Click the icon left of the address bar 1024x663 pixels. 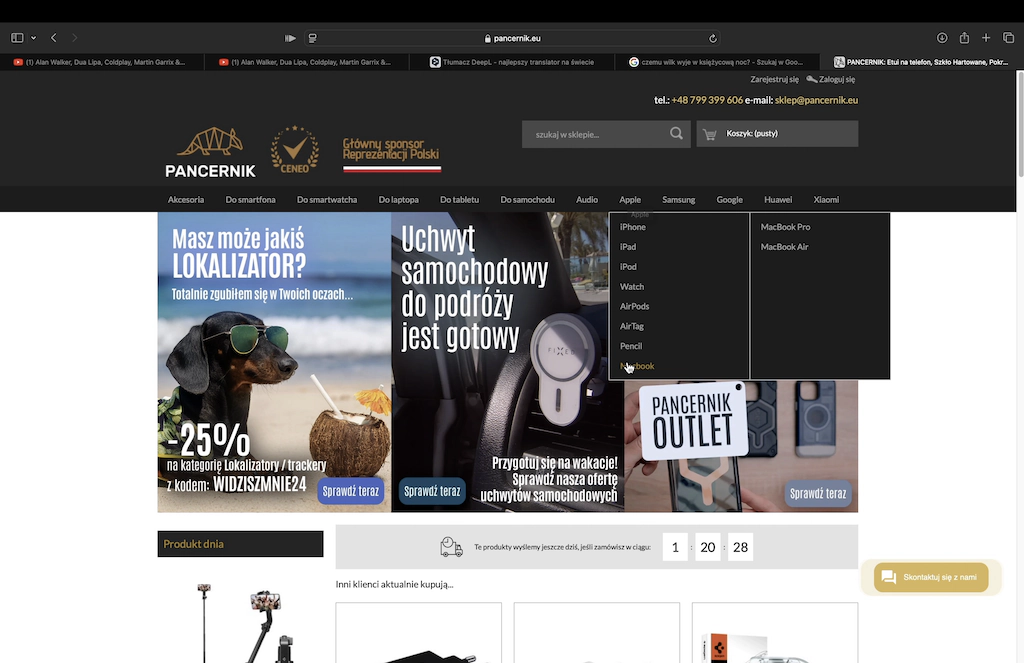click(x=313, y=39)
